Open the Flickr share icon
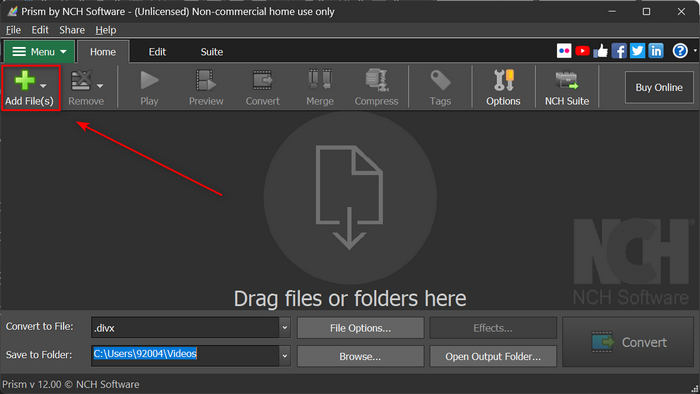The height and width of the screenshot is (394, 700). click(564, 51)
